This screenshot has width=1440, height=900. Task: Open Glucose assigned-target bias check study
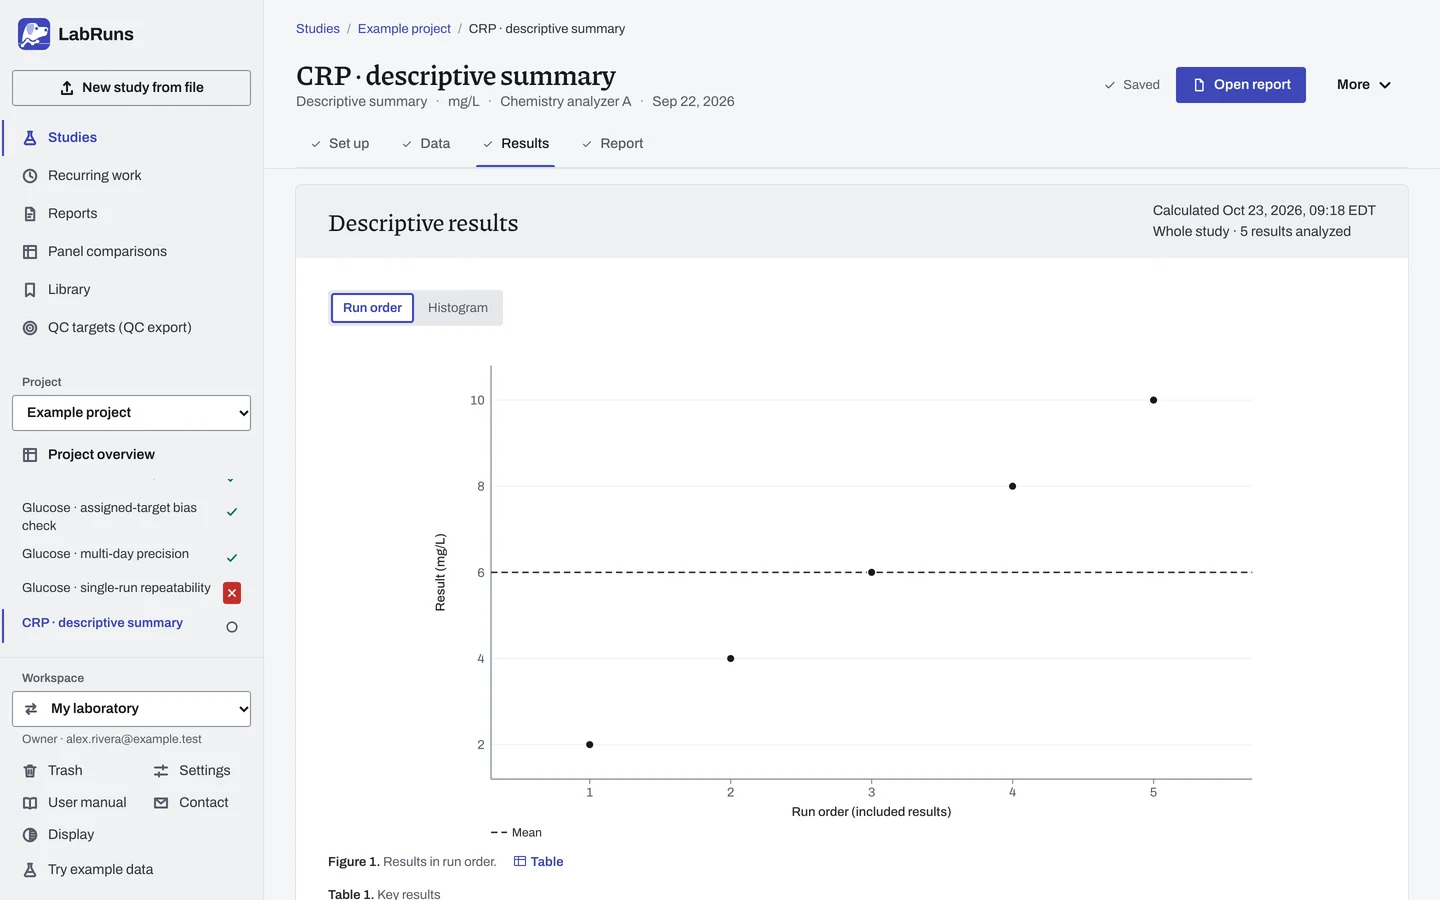click(x=110, y=516)
